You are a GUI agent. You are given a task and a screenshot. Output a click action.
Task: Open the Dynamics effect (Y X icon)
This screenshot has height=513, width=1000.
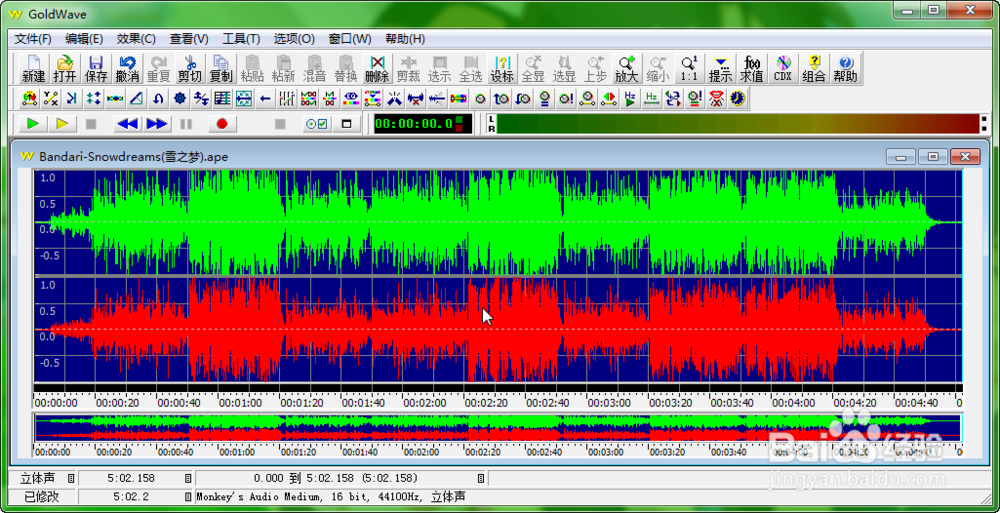51,98
